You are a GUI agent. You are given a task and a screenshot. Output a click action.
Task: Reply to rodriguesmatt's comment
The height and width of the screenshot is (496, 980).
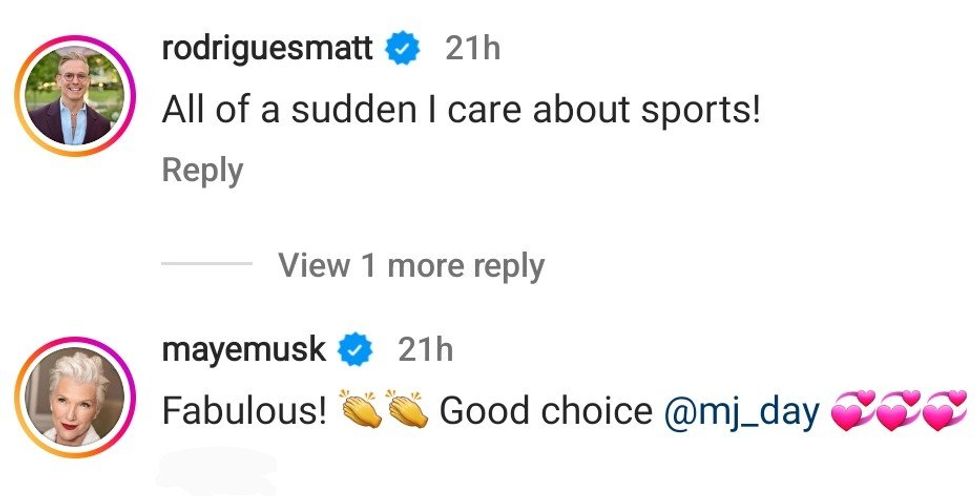pos(202,171)
